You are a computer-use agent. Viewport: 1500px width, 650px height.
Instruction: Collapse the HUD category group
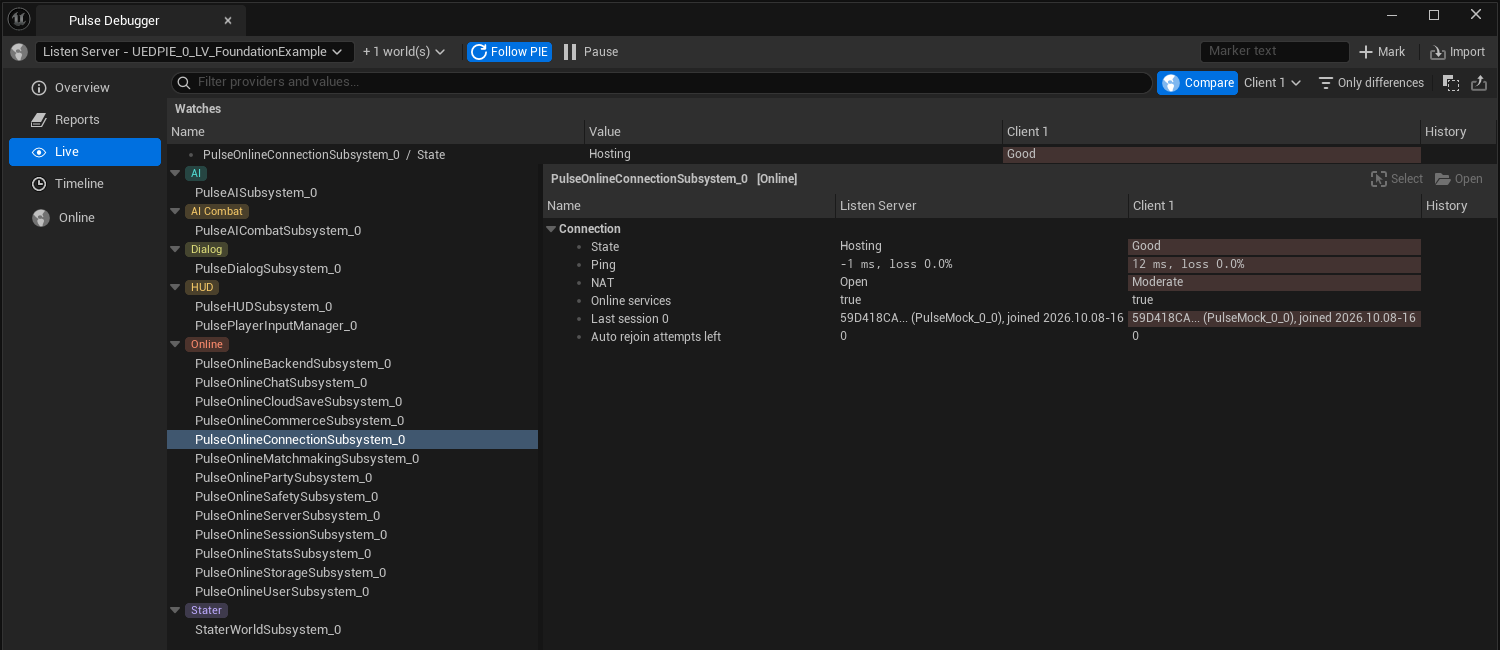(x=176, y=287)
